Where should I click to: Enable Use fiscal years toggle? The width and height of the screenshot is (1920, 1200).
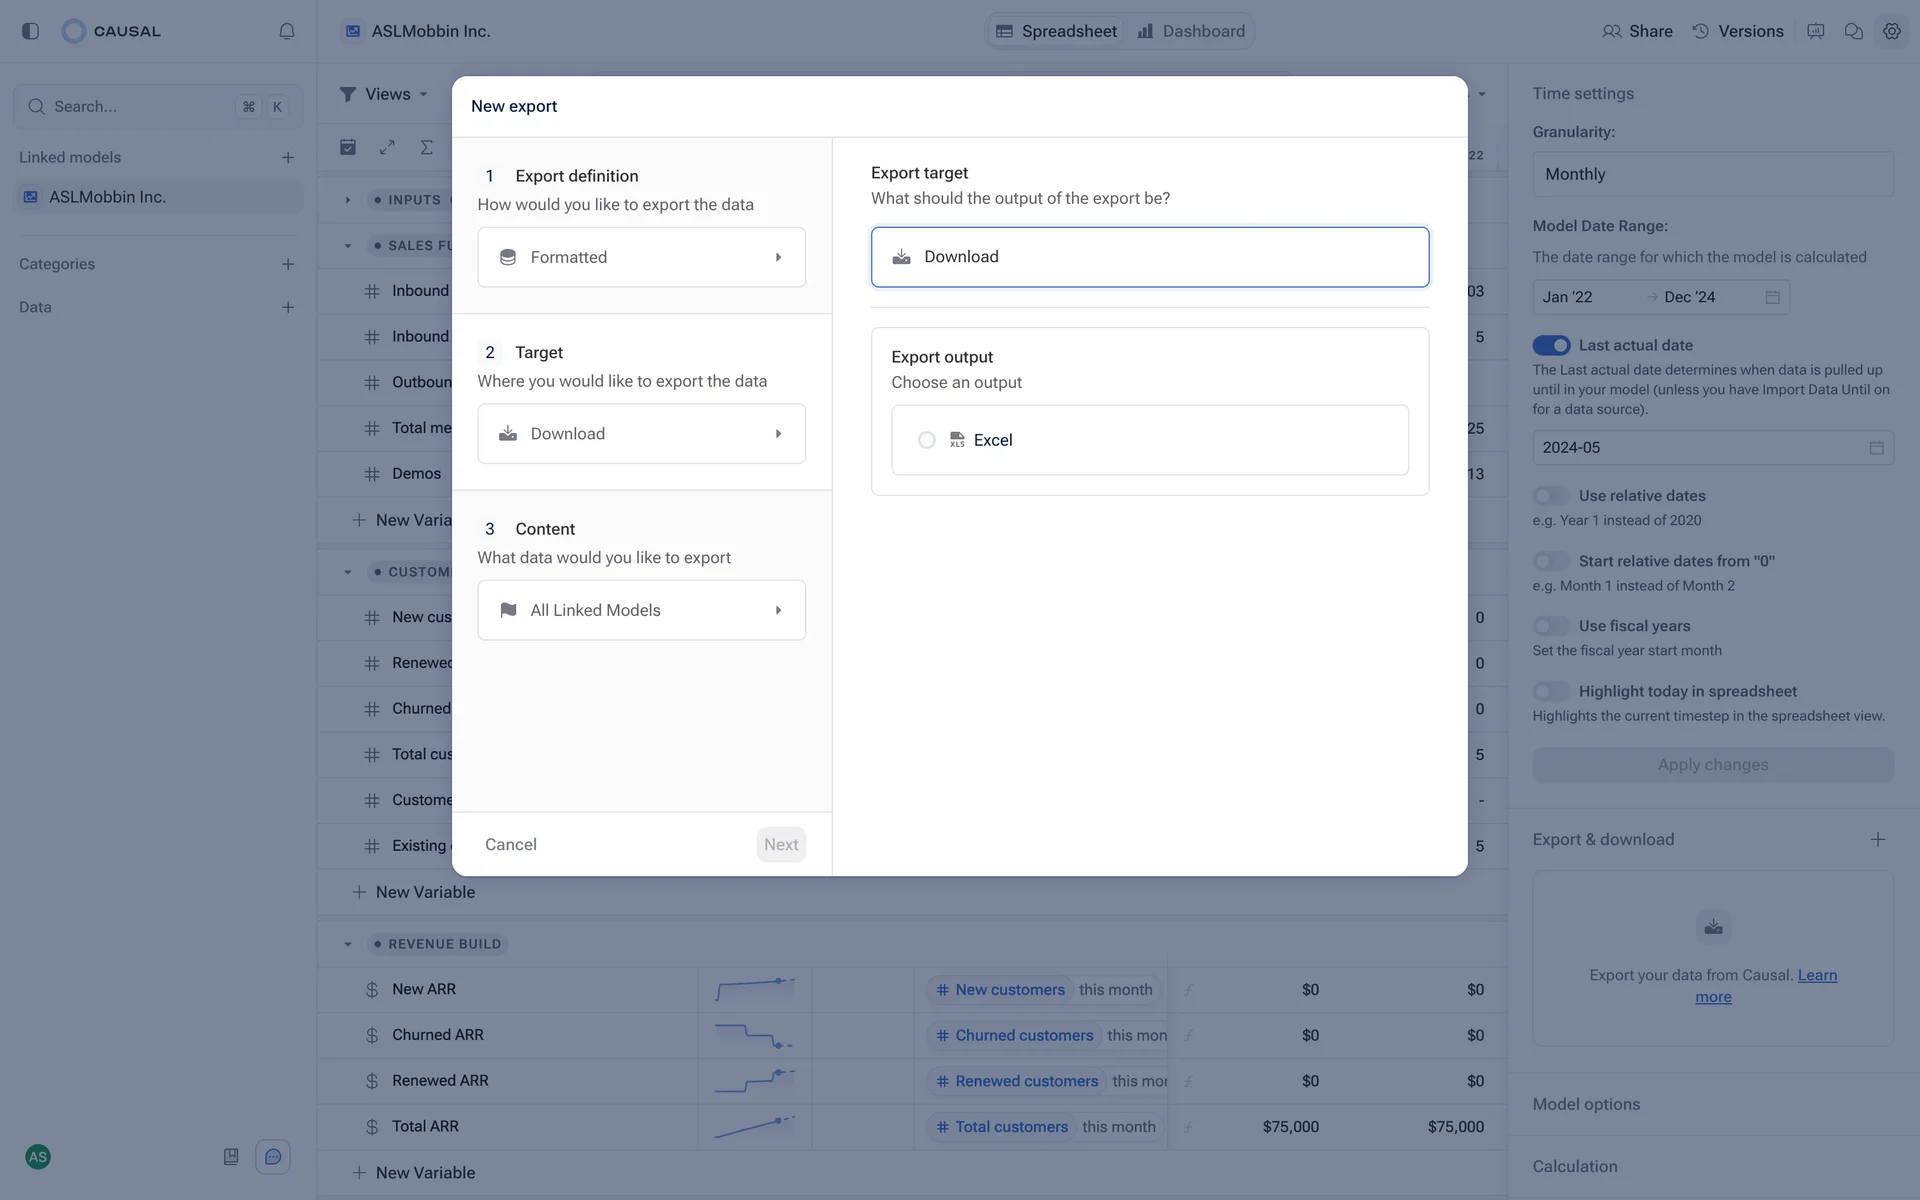pos(1551,626)
